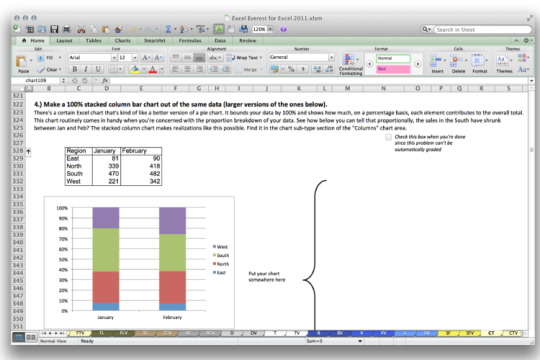The image size is (540, 360).
Task: Select the pink Bad cell style swatch
Action: point(393,69)
